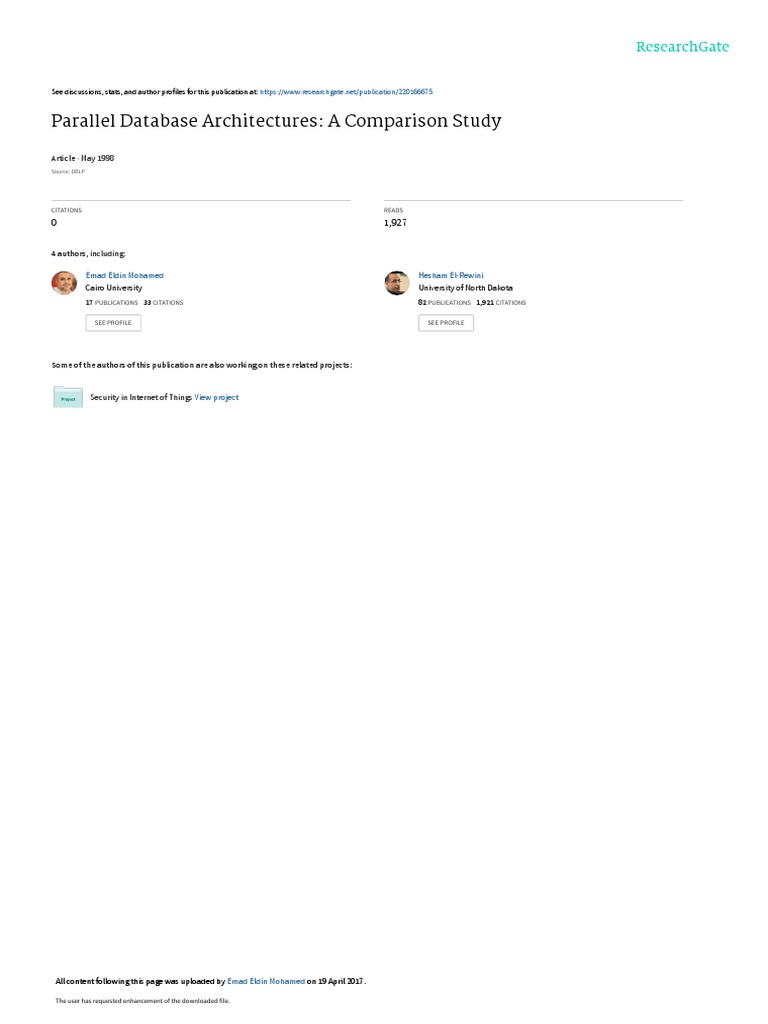Click the Parallel Database Architectures title
The height and width of the screenshot is (1024, 768).
click(x=276, y=121)
